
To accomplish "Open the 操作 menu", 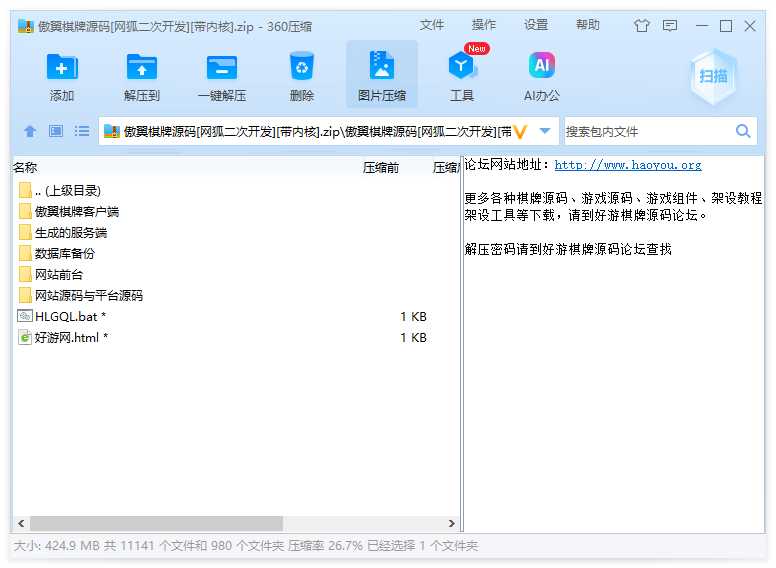I will click(484, 25).
